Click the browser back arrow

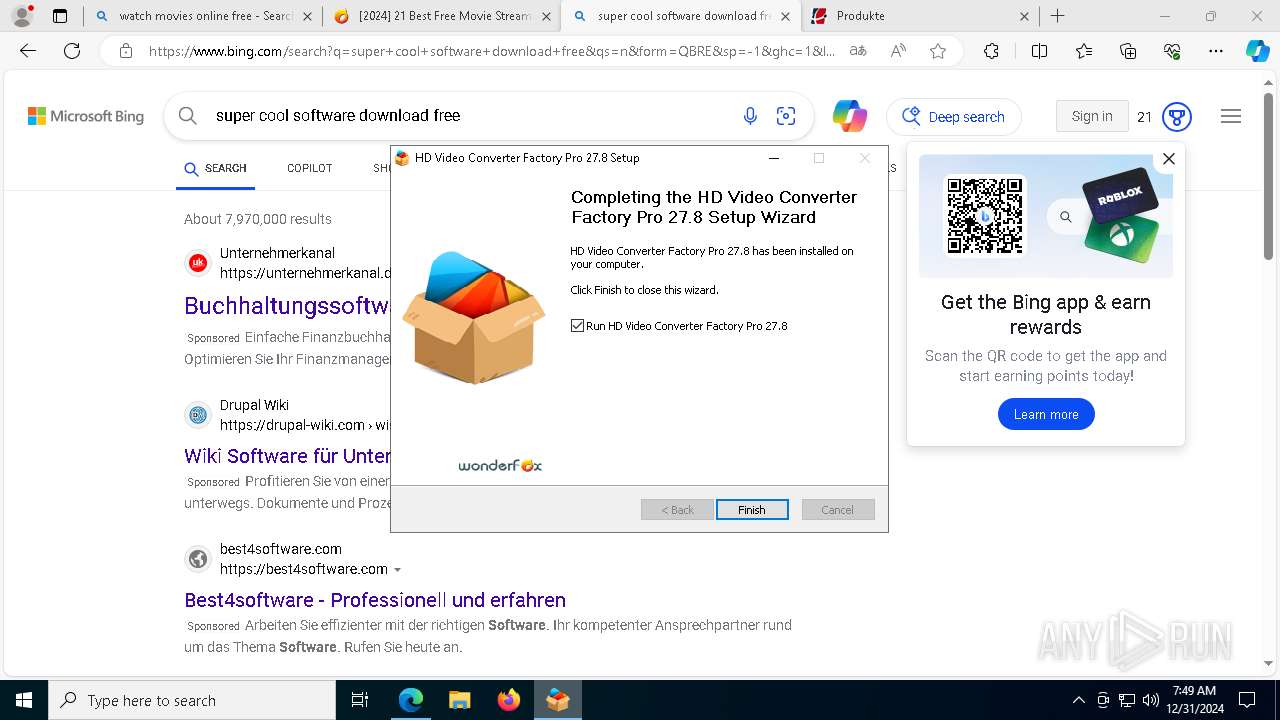point(28,51)
